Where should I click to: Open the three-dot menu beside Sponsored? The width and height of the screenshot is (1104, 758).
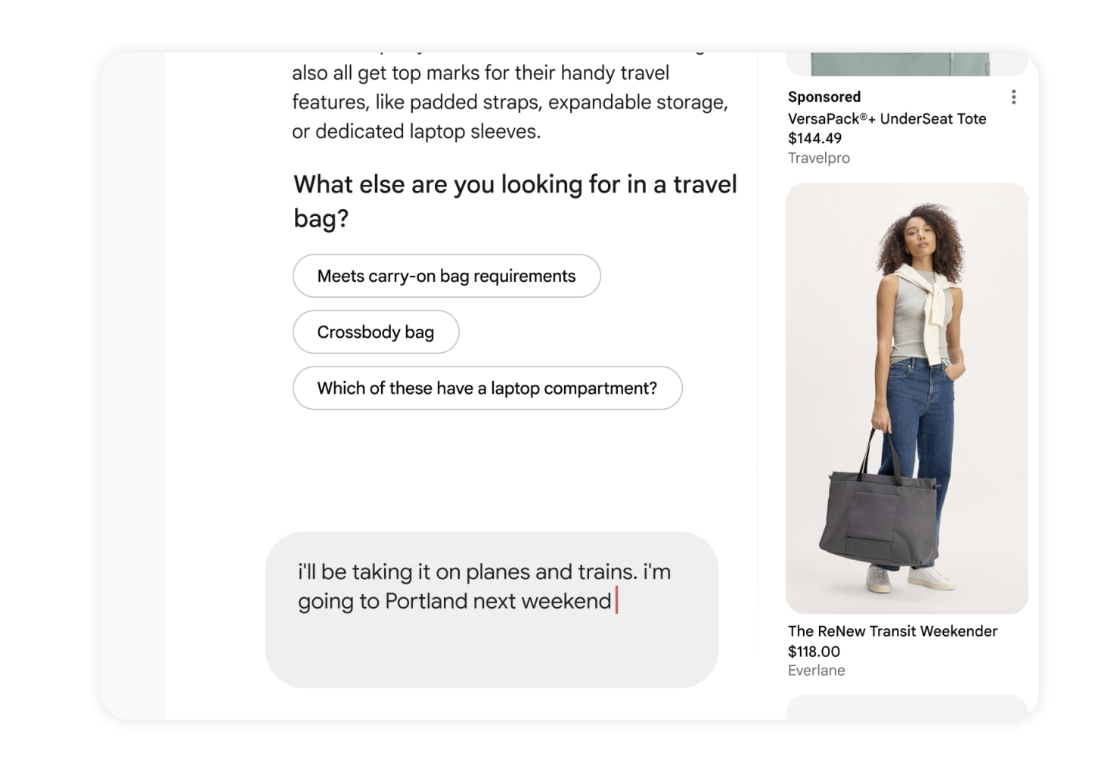[x=1014, y=97]
